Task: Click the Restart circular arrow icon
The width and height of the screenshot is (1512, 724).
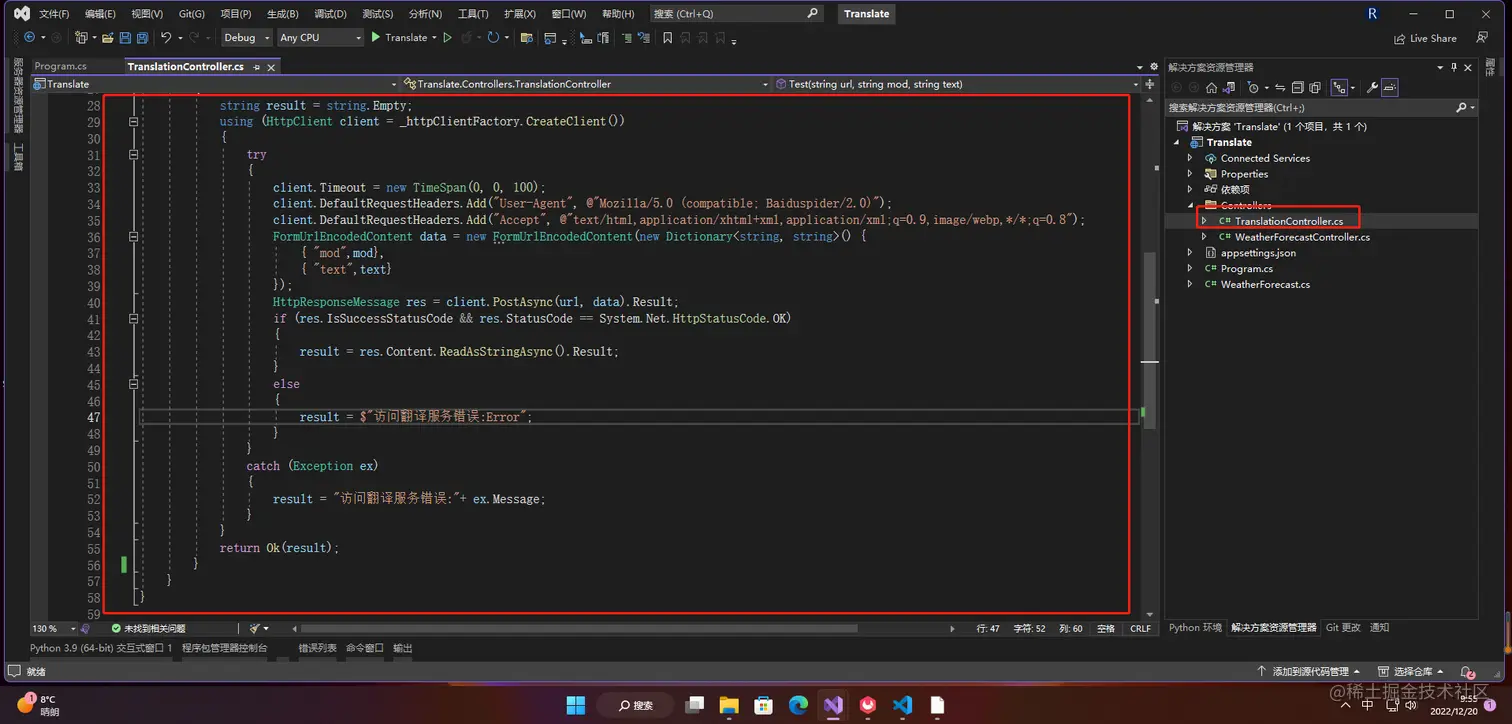Action: (493, 37)
